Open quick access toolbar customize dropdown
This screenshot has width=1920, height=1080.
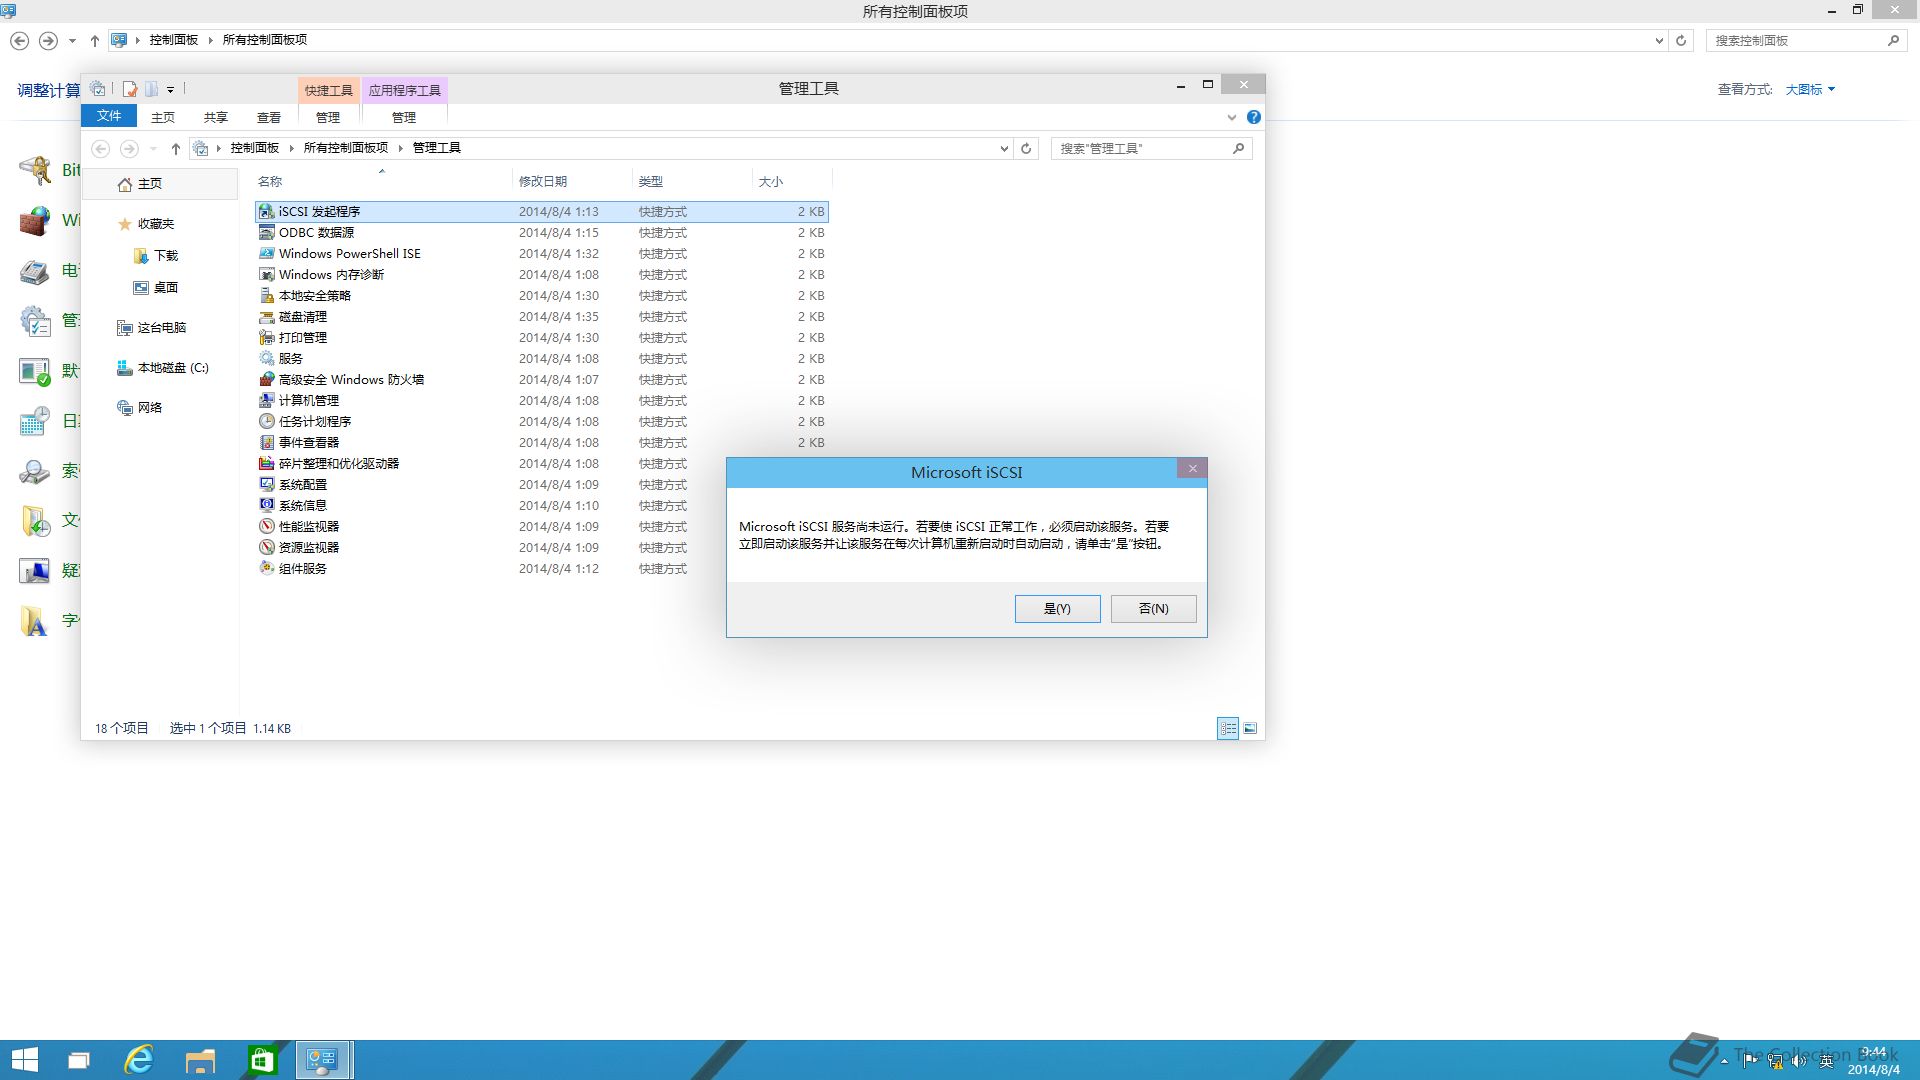[x=170, y=90]
